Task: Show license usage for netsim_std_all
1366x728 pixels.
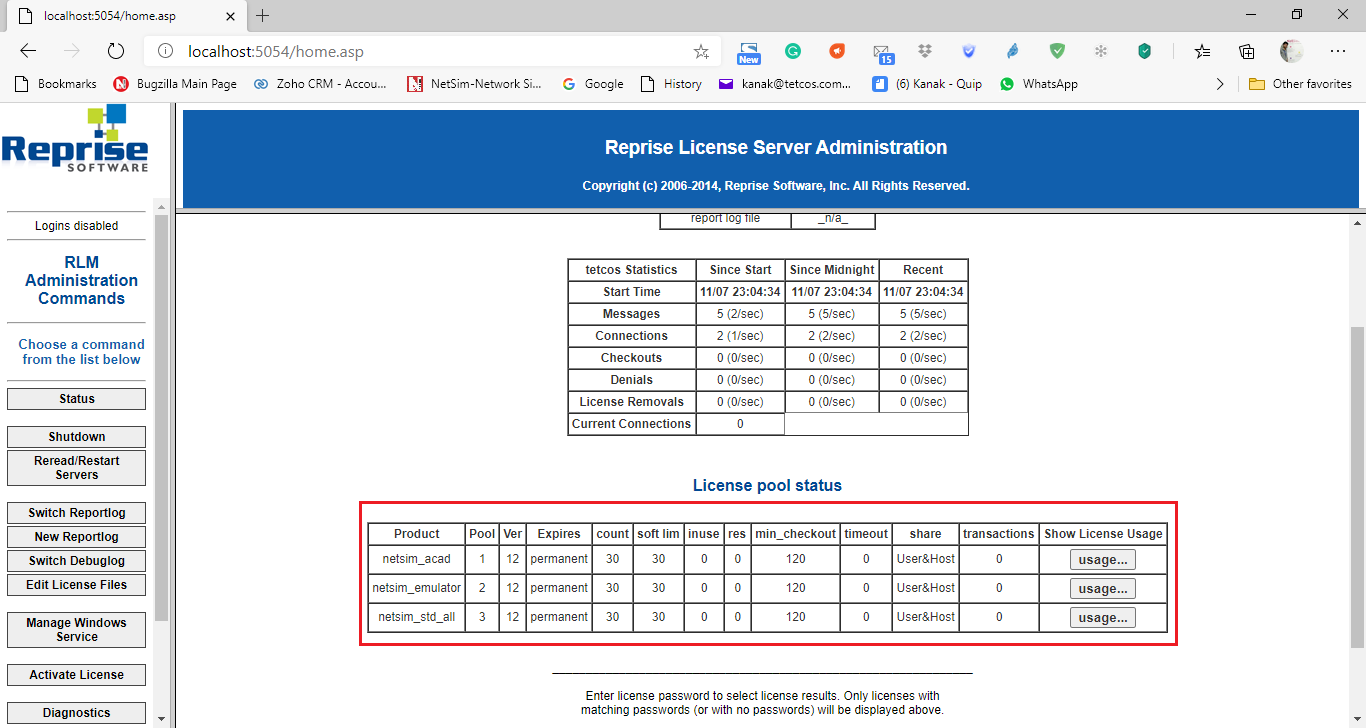Action: pos(1103,618)
